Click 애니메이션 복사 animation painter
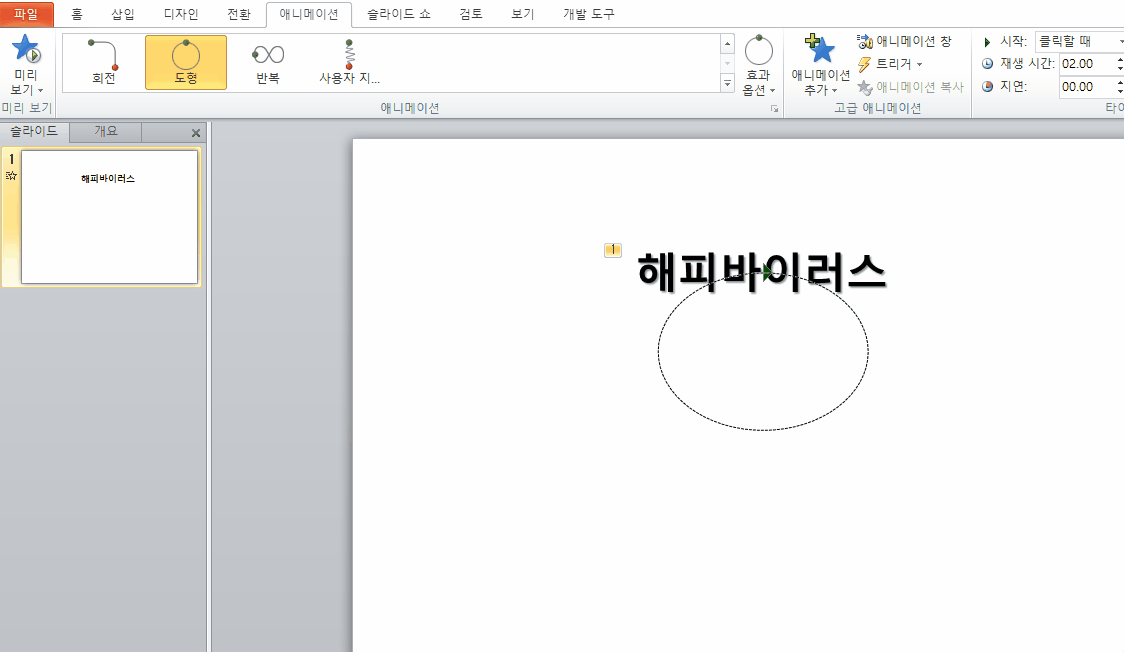 [x=910, y=87]
